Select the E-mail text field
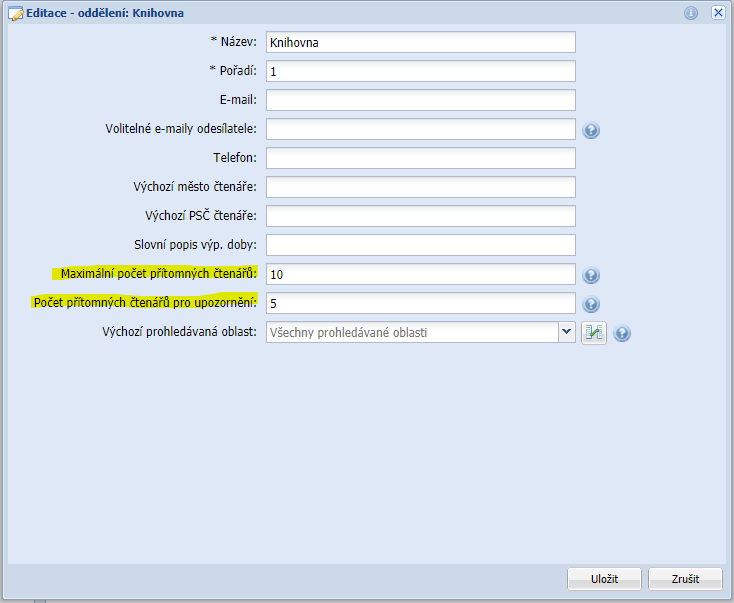Image resolution: width=734 pixels, height=603 pixels. coord(420,100)
